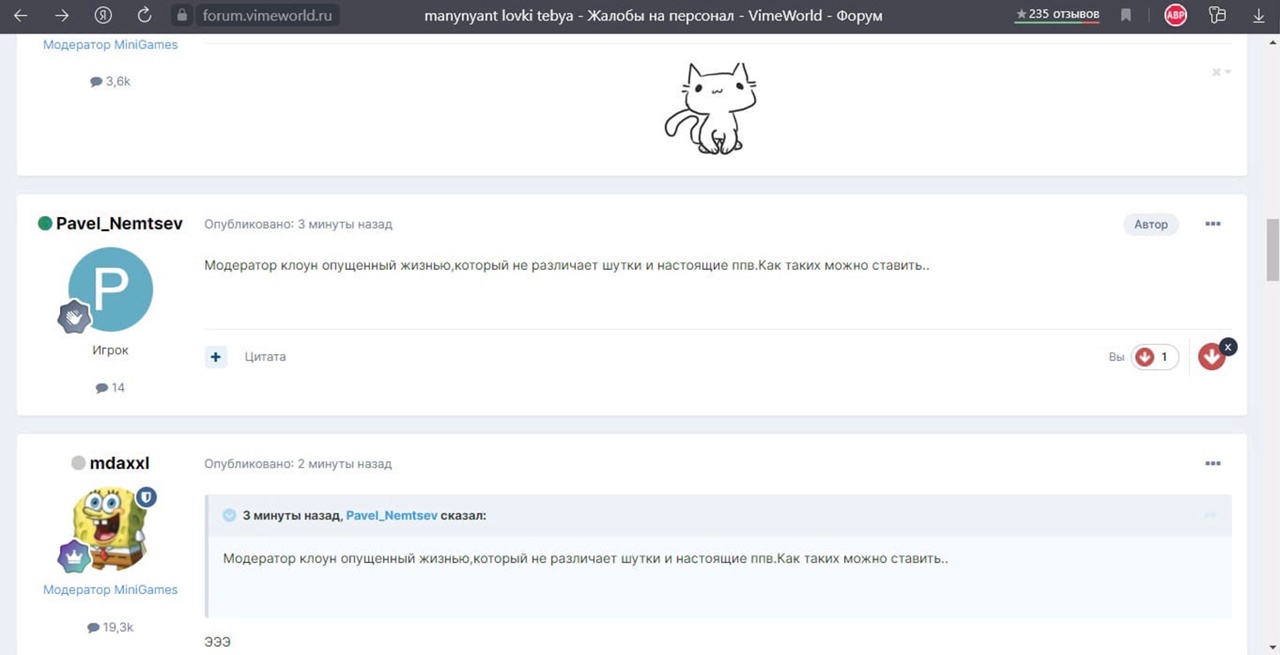The height and width of the screenshot is (655, 1280).
Task: Reload the page with the refresh icon
Action: pyautogui.click(x=144, y=16)
